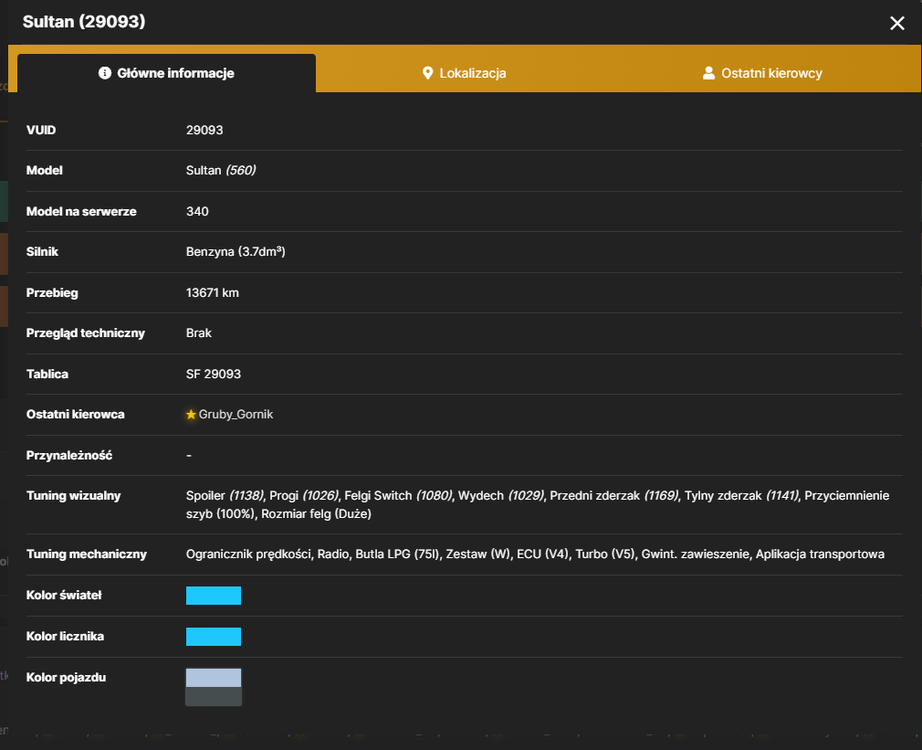Click the person icon on Ostatni kierowcy tab
The width and height of the screenshot is (922, 750).
tap(709, 73)
